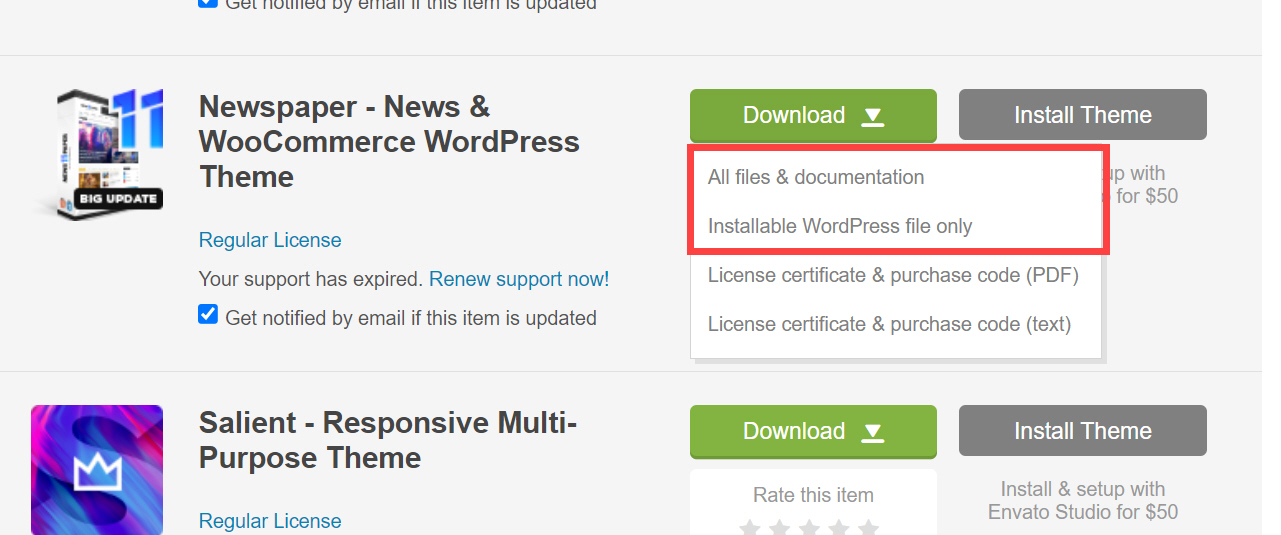Click Renew support now link
Image resolution: width=1281 pixels, height=535 pixels.
click(x=519, y=279)
